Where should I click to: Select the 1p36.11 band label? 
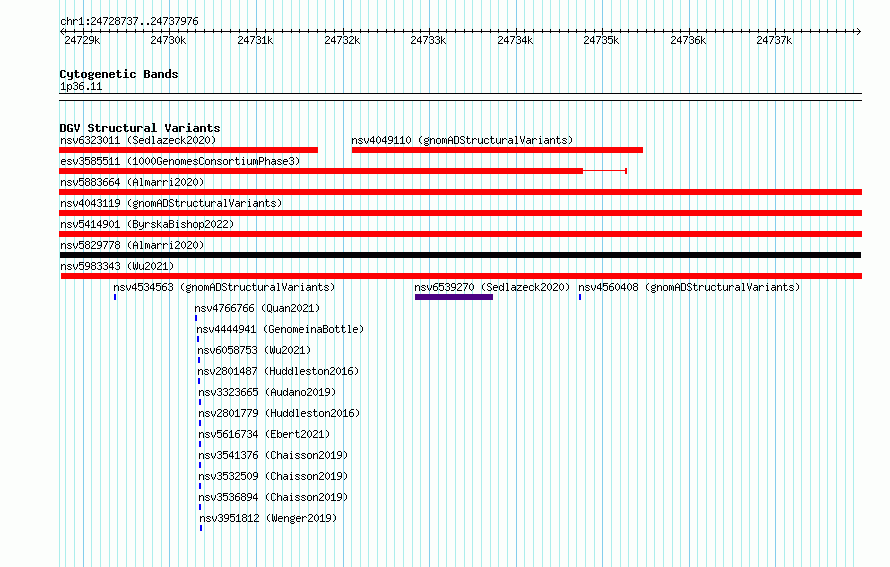tap(81, 86)
